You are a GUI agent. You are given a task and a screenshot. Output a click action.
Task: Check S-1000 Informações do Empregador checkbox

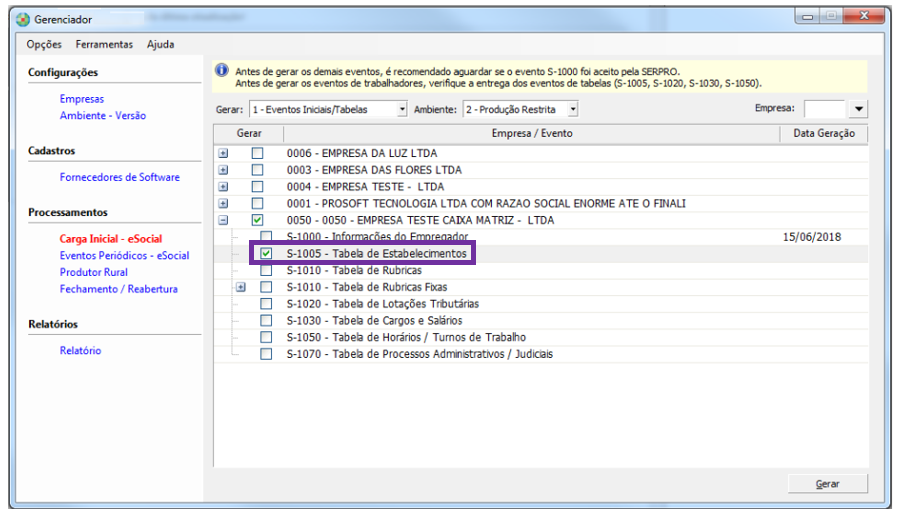coord(266,237)
